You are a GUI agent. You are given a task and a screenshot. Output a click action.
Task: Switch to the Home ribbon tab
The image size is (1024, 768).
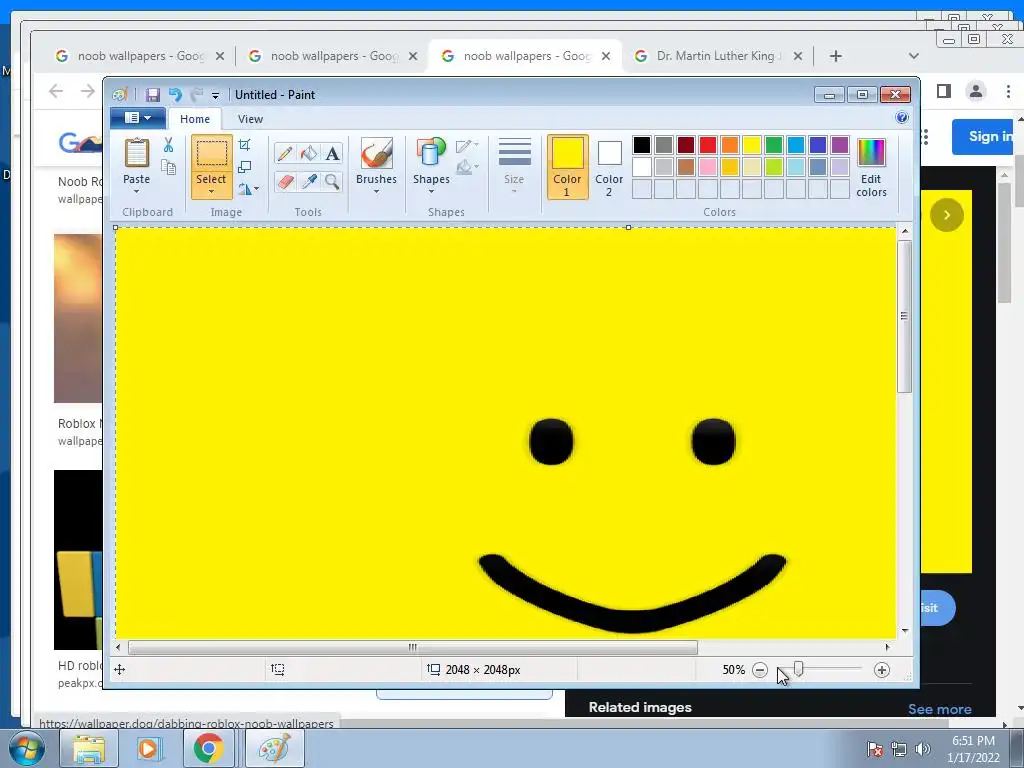(x=195, y=119)
